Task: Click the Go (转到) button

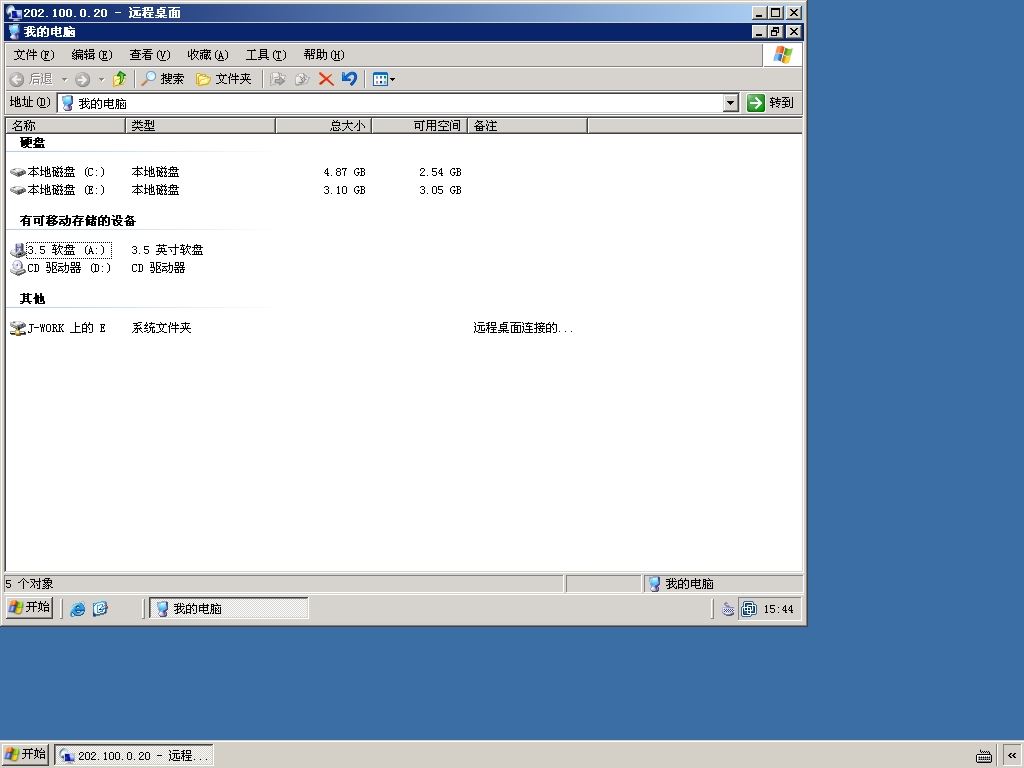Action: pos(771,103)
